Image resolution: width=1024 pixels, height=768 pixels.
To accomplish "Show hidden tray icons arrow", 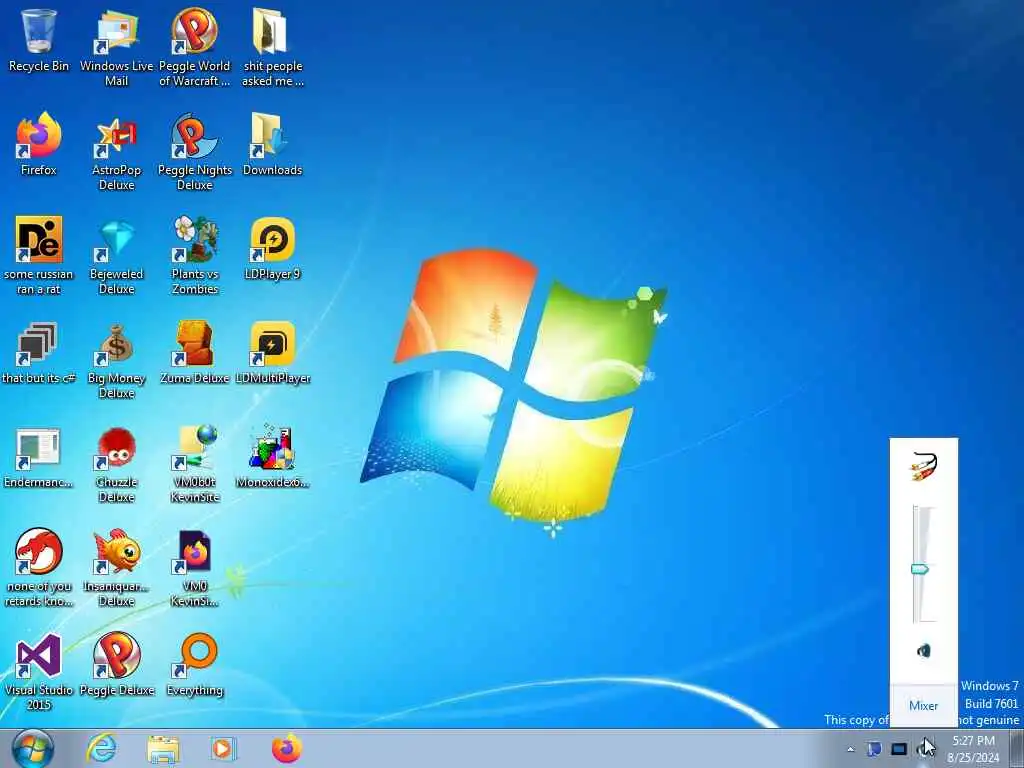I will pyautogui.click(x=850, y=749).
